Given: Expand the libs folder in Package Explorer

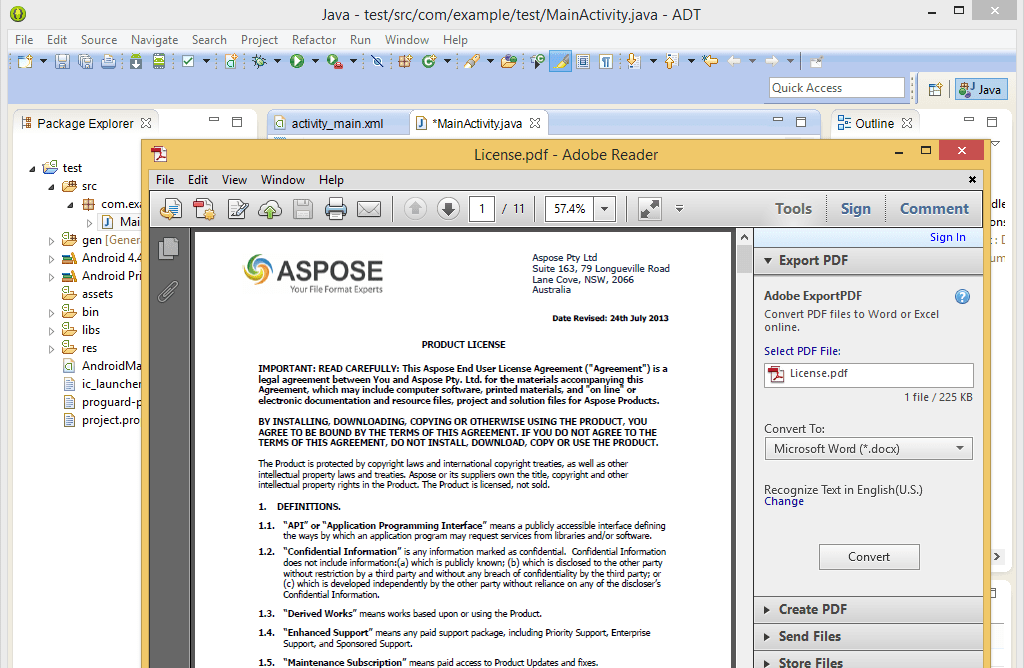Looking at the screenshot, I should (52, 331).
